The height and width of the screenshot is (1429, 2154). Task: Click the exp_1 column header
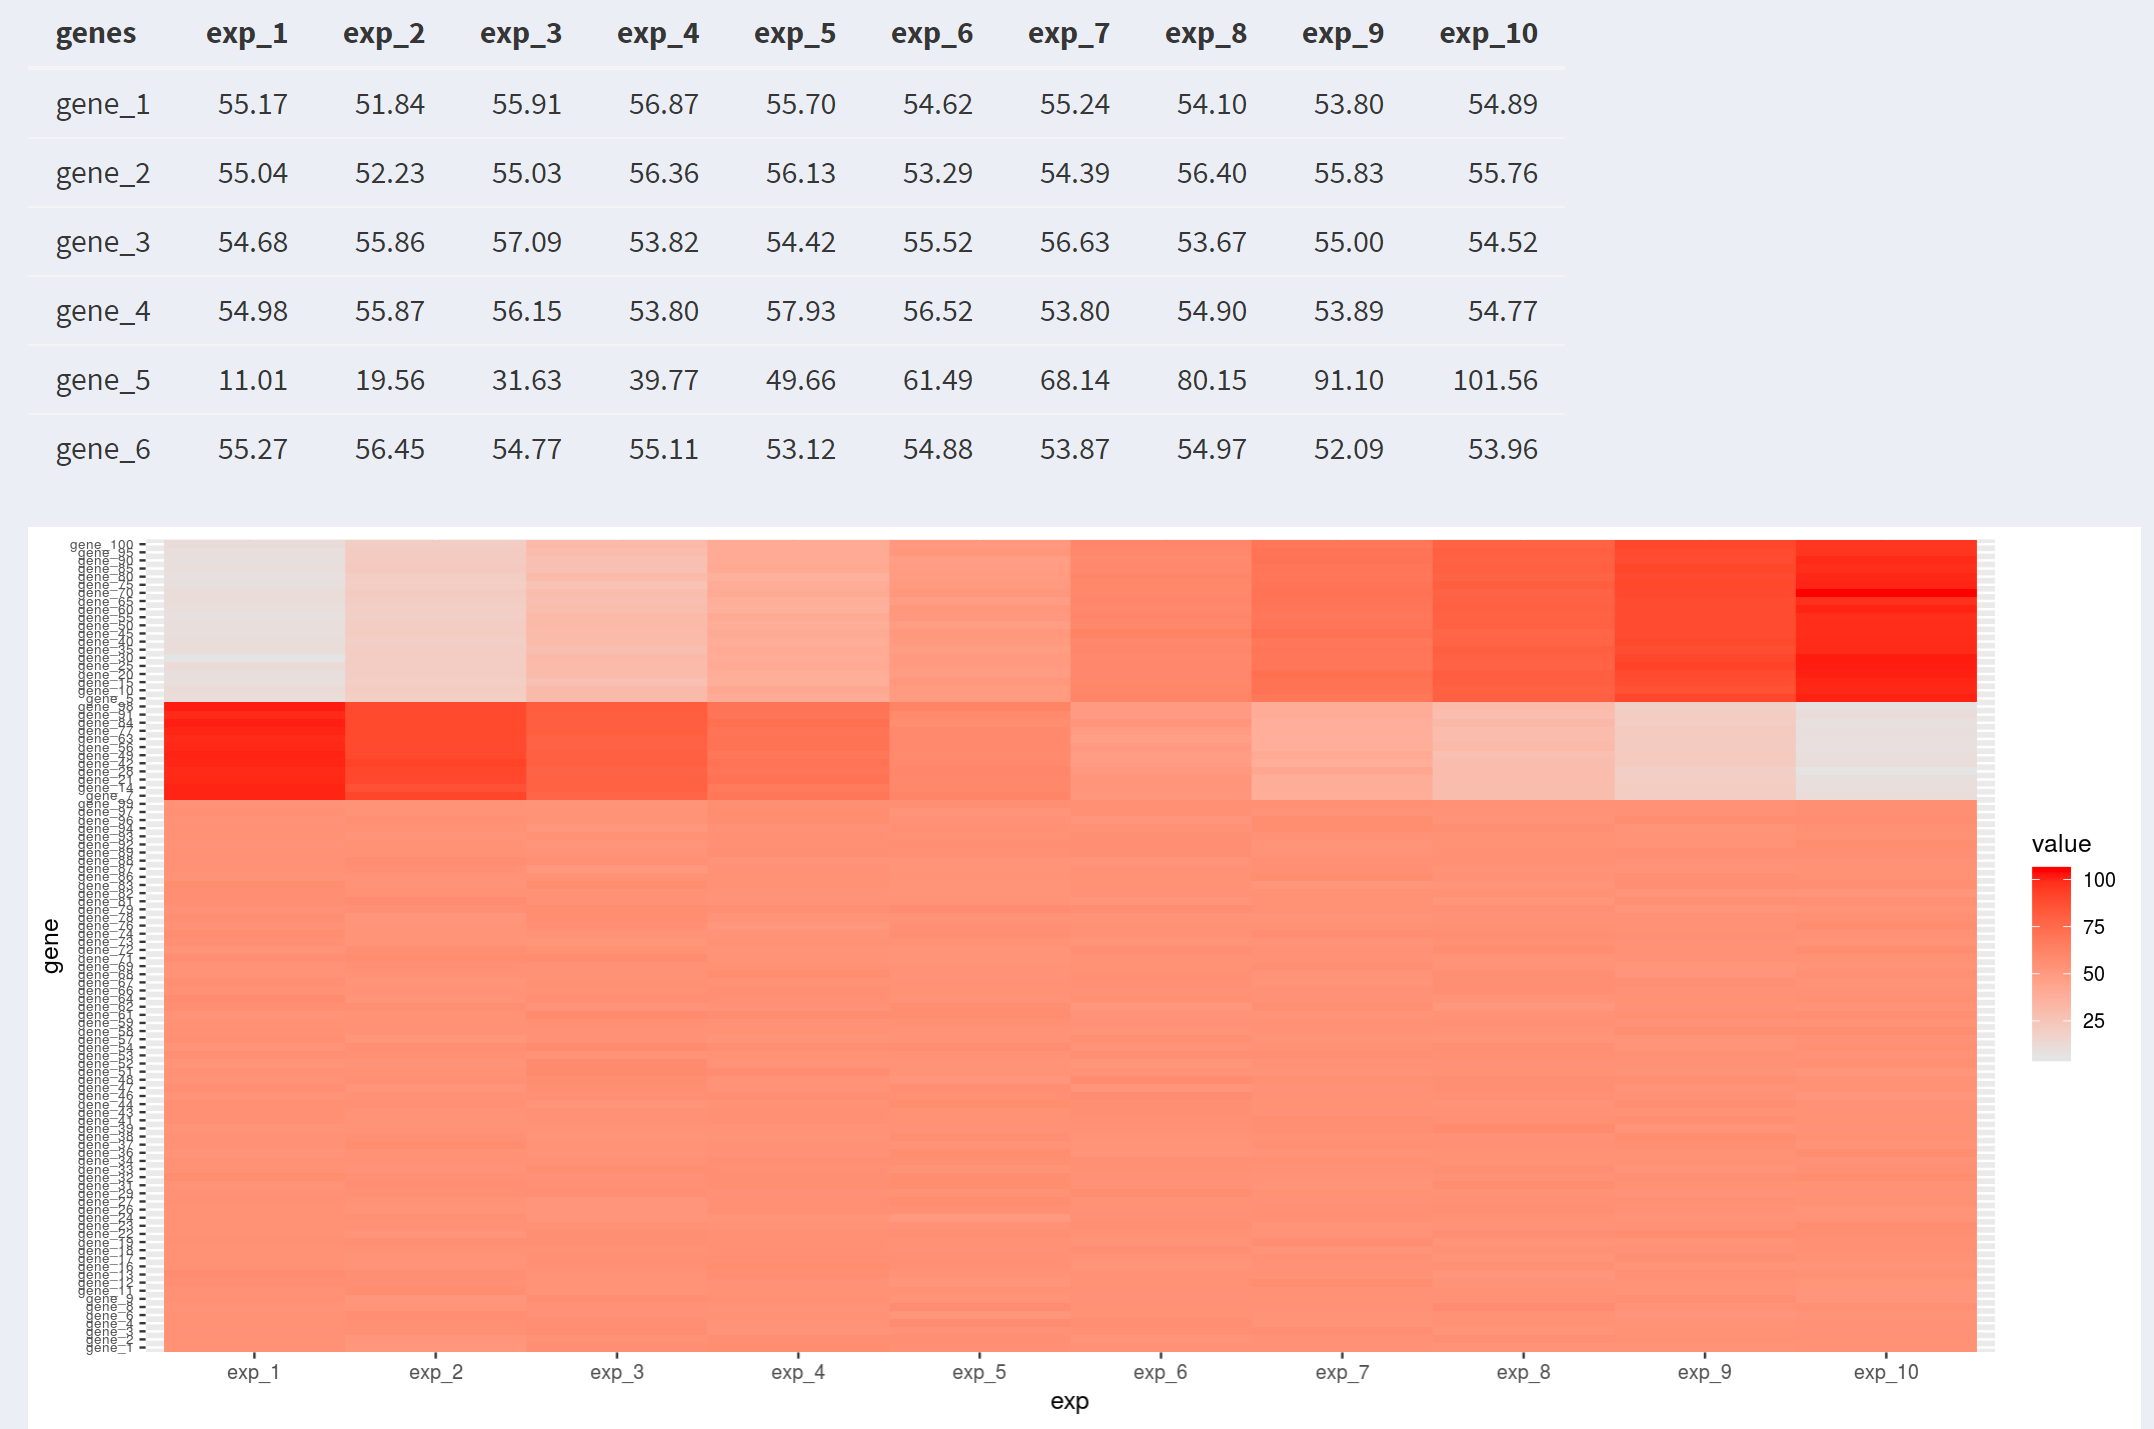[x=246, y=33]
